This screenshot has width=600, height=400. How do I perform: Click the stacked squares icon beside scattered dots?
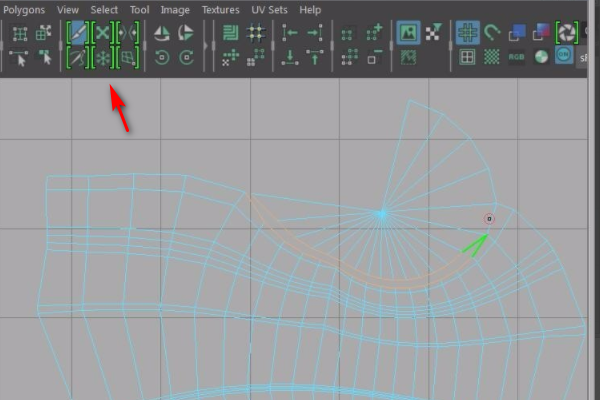tap(256, 58)
